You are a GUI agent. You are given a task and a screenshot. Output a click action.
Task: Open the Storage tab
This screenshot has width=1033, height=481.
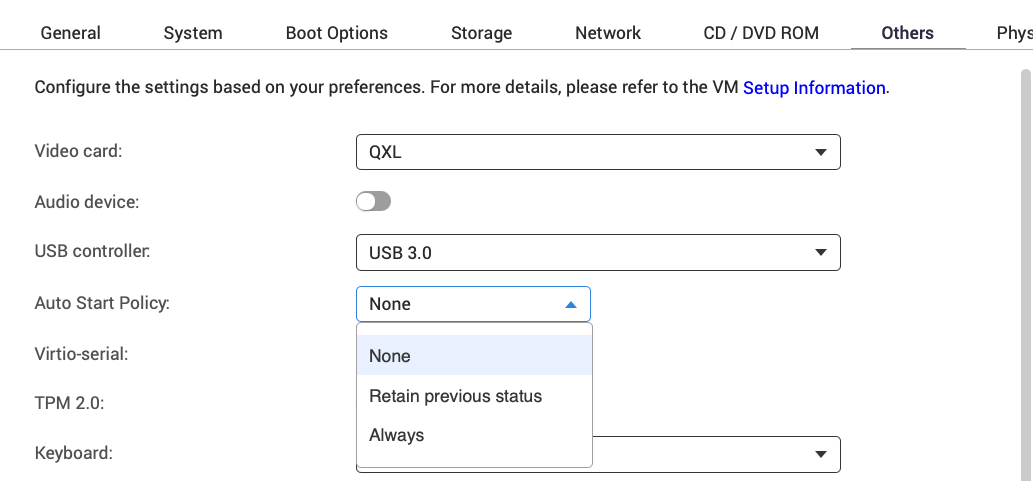point(481,33)
